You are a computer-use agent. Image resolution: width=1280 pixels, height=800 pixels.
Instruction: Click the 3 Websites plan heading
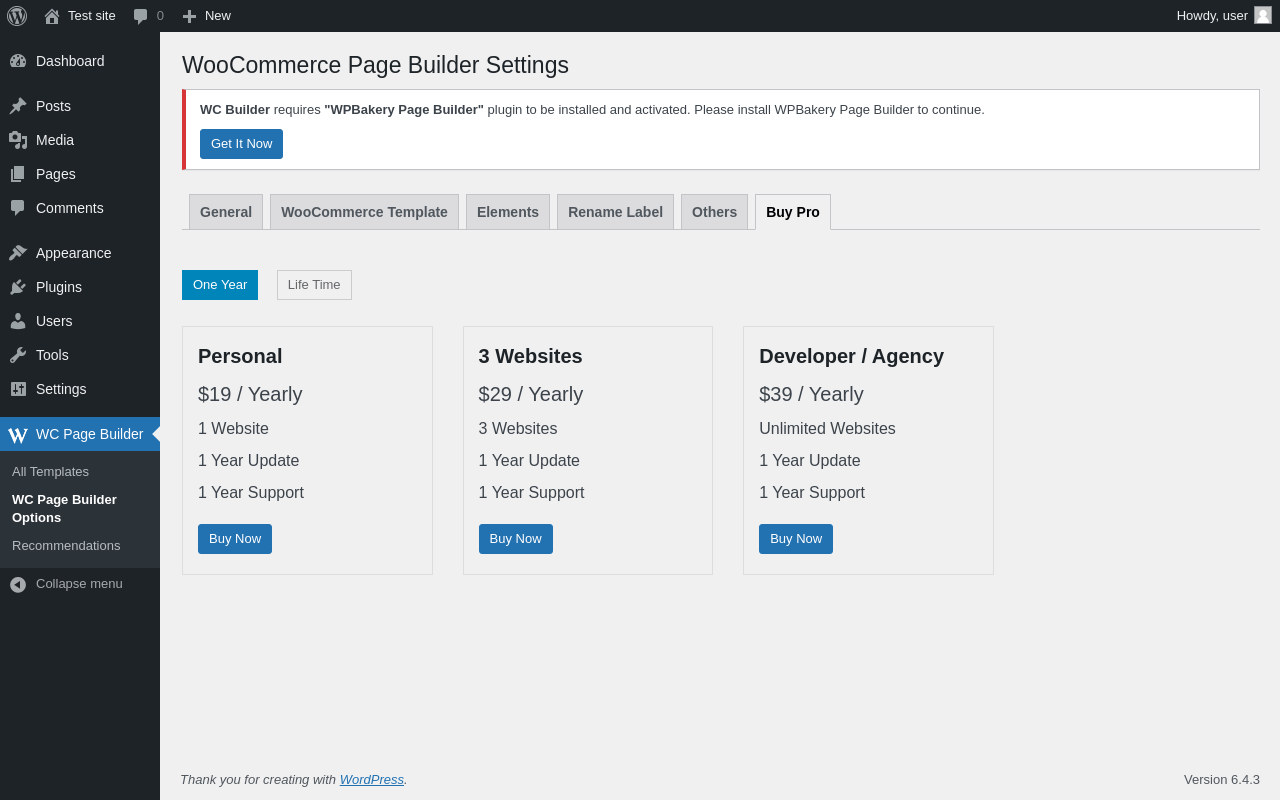pyautogui.click(x=531, y=356)
